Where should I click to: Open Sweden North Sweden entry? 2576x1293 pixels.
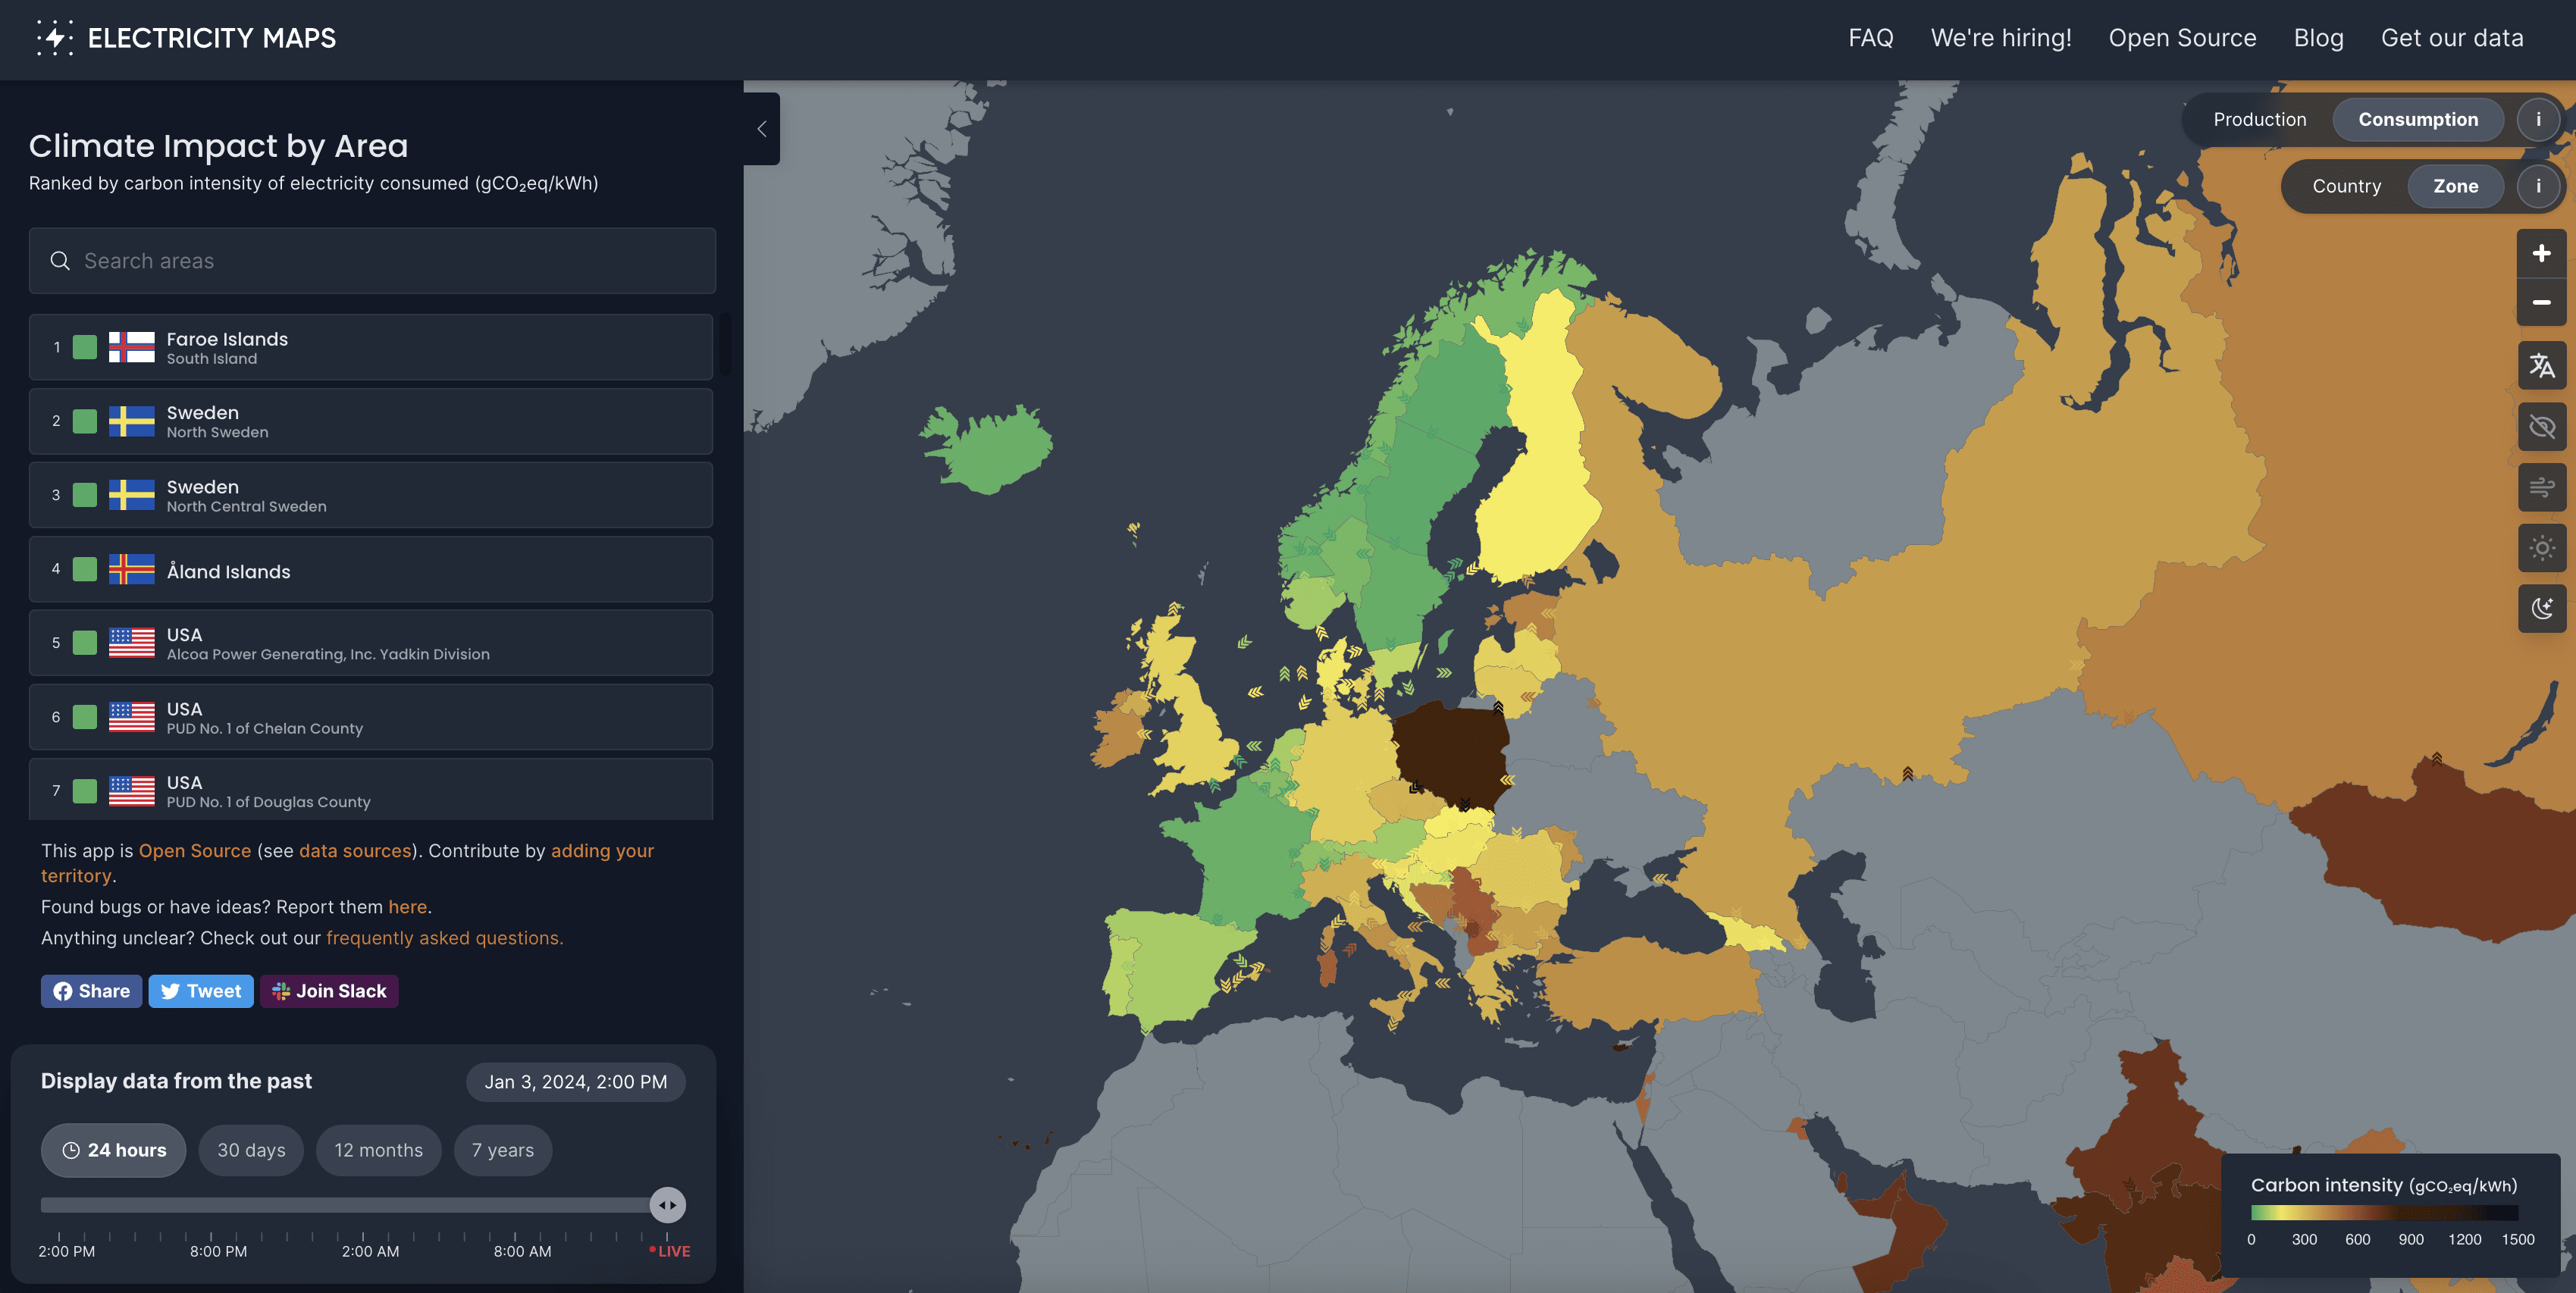(371, 421)
